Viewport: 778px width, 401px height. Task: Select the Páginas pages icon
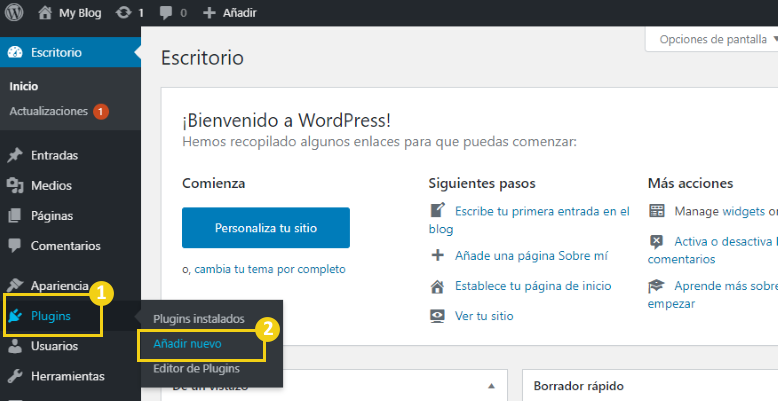point(15,215)
